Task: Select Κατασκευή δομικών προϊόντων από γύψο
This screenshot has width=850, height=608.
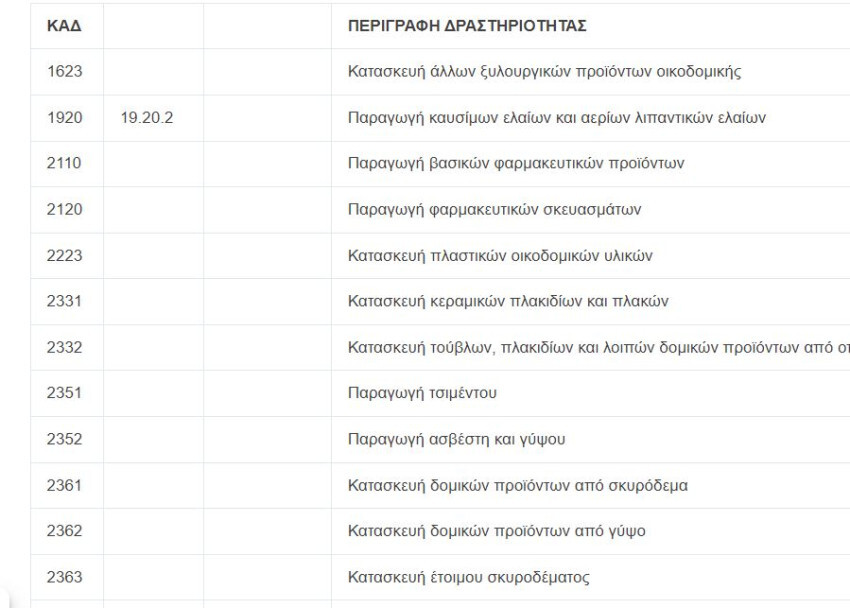Action: [497, 531]
